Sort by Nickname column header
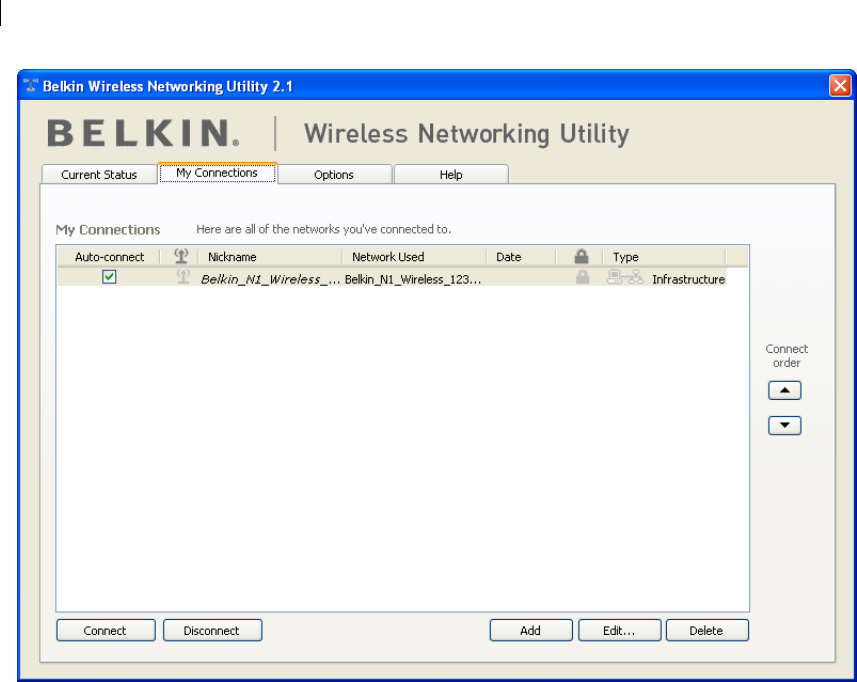Viewport: 857px width, 682px height. (270, 256)
